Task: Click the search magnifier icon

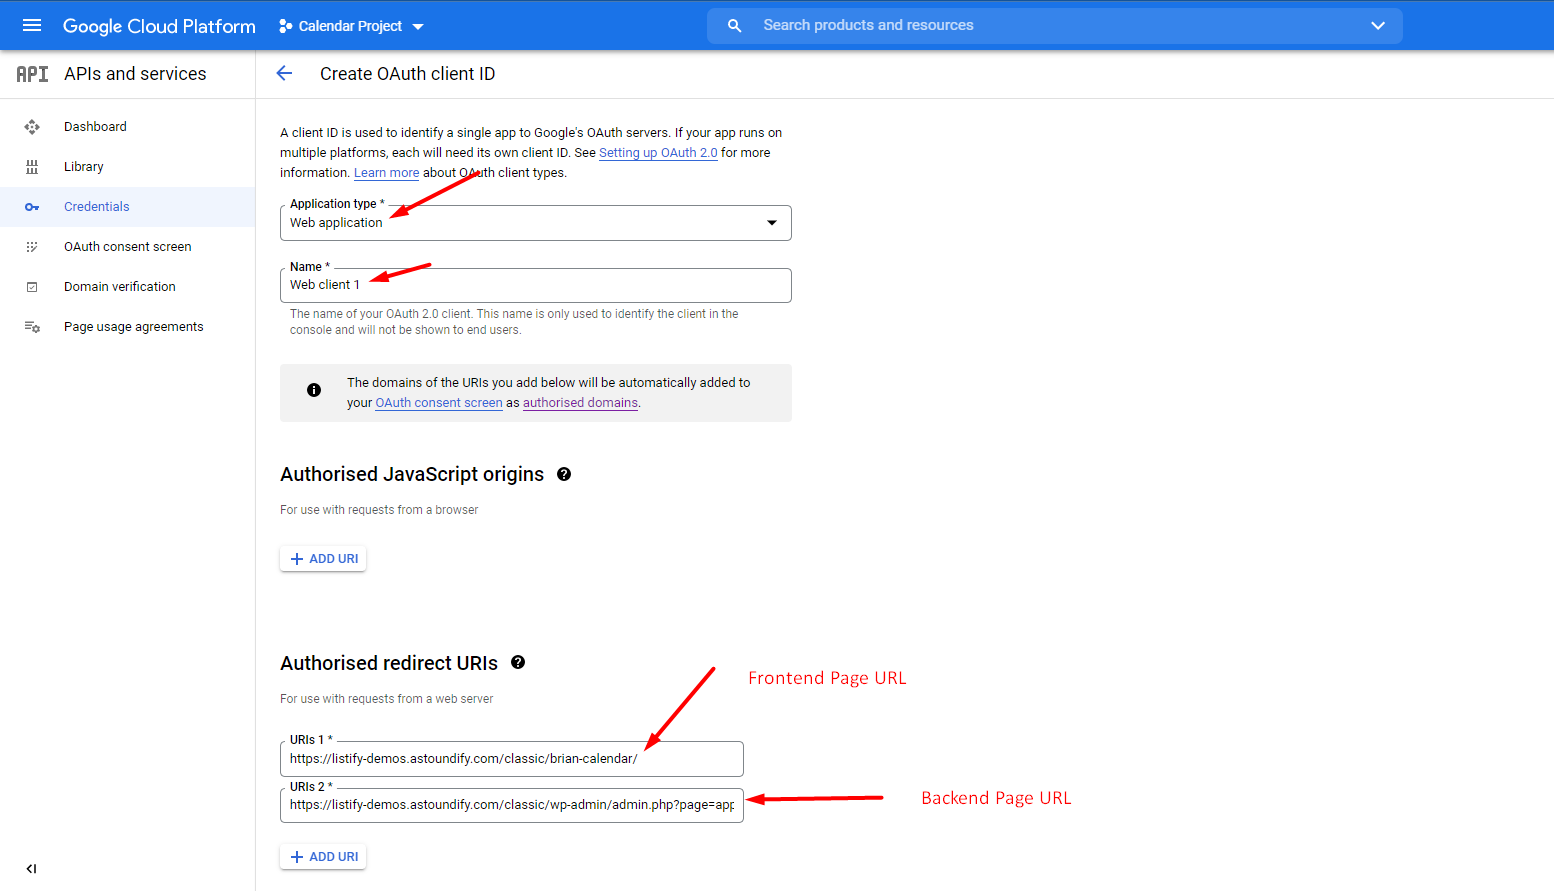Action: [734, 25]
